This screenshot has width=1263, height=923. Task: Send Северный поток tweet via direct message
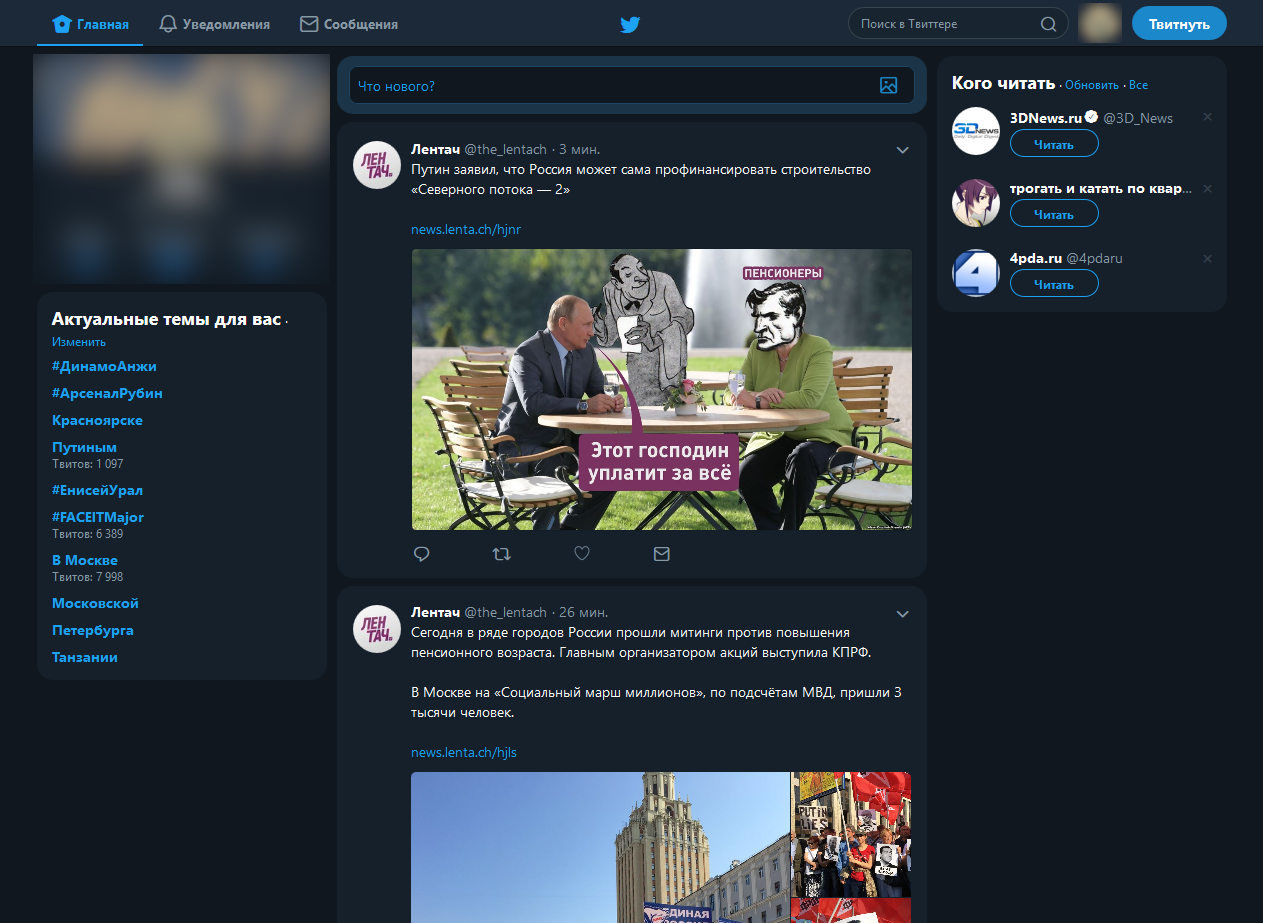click(661, 554)
